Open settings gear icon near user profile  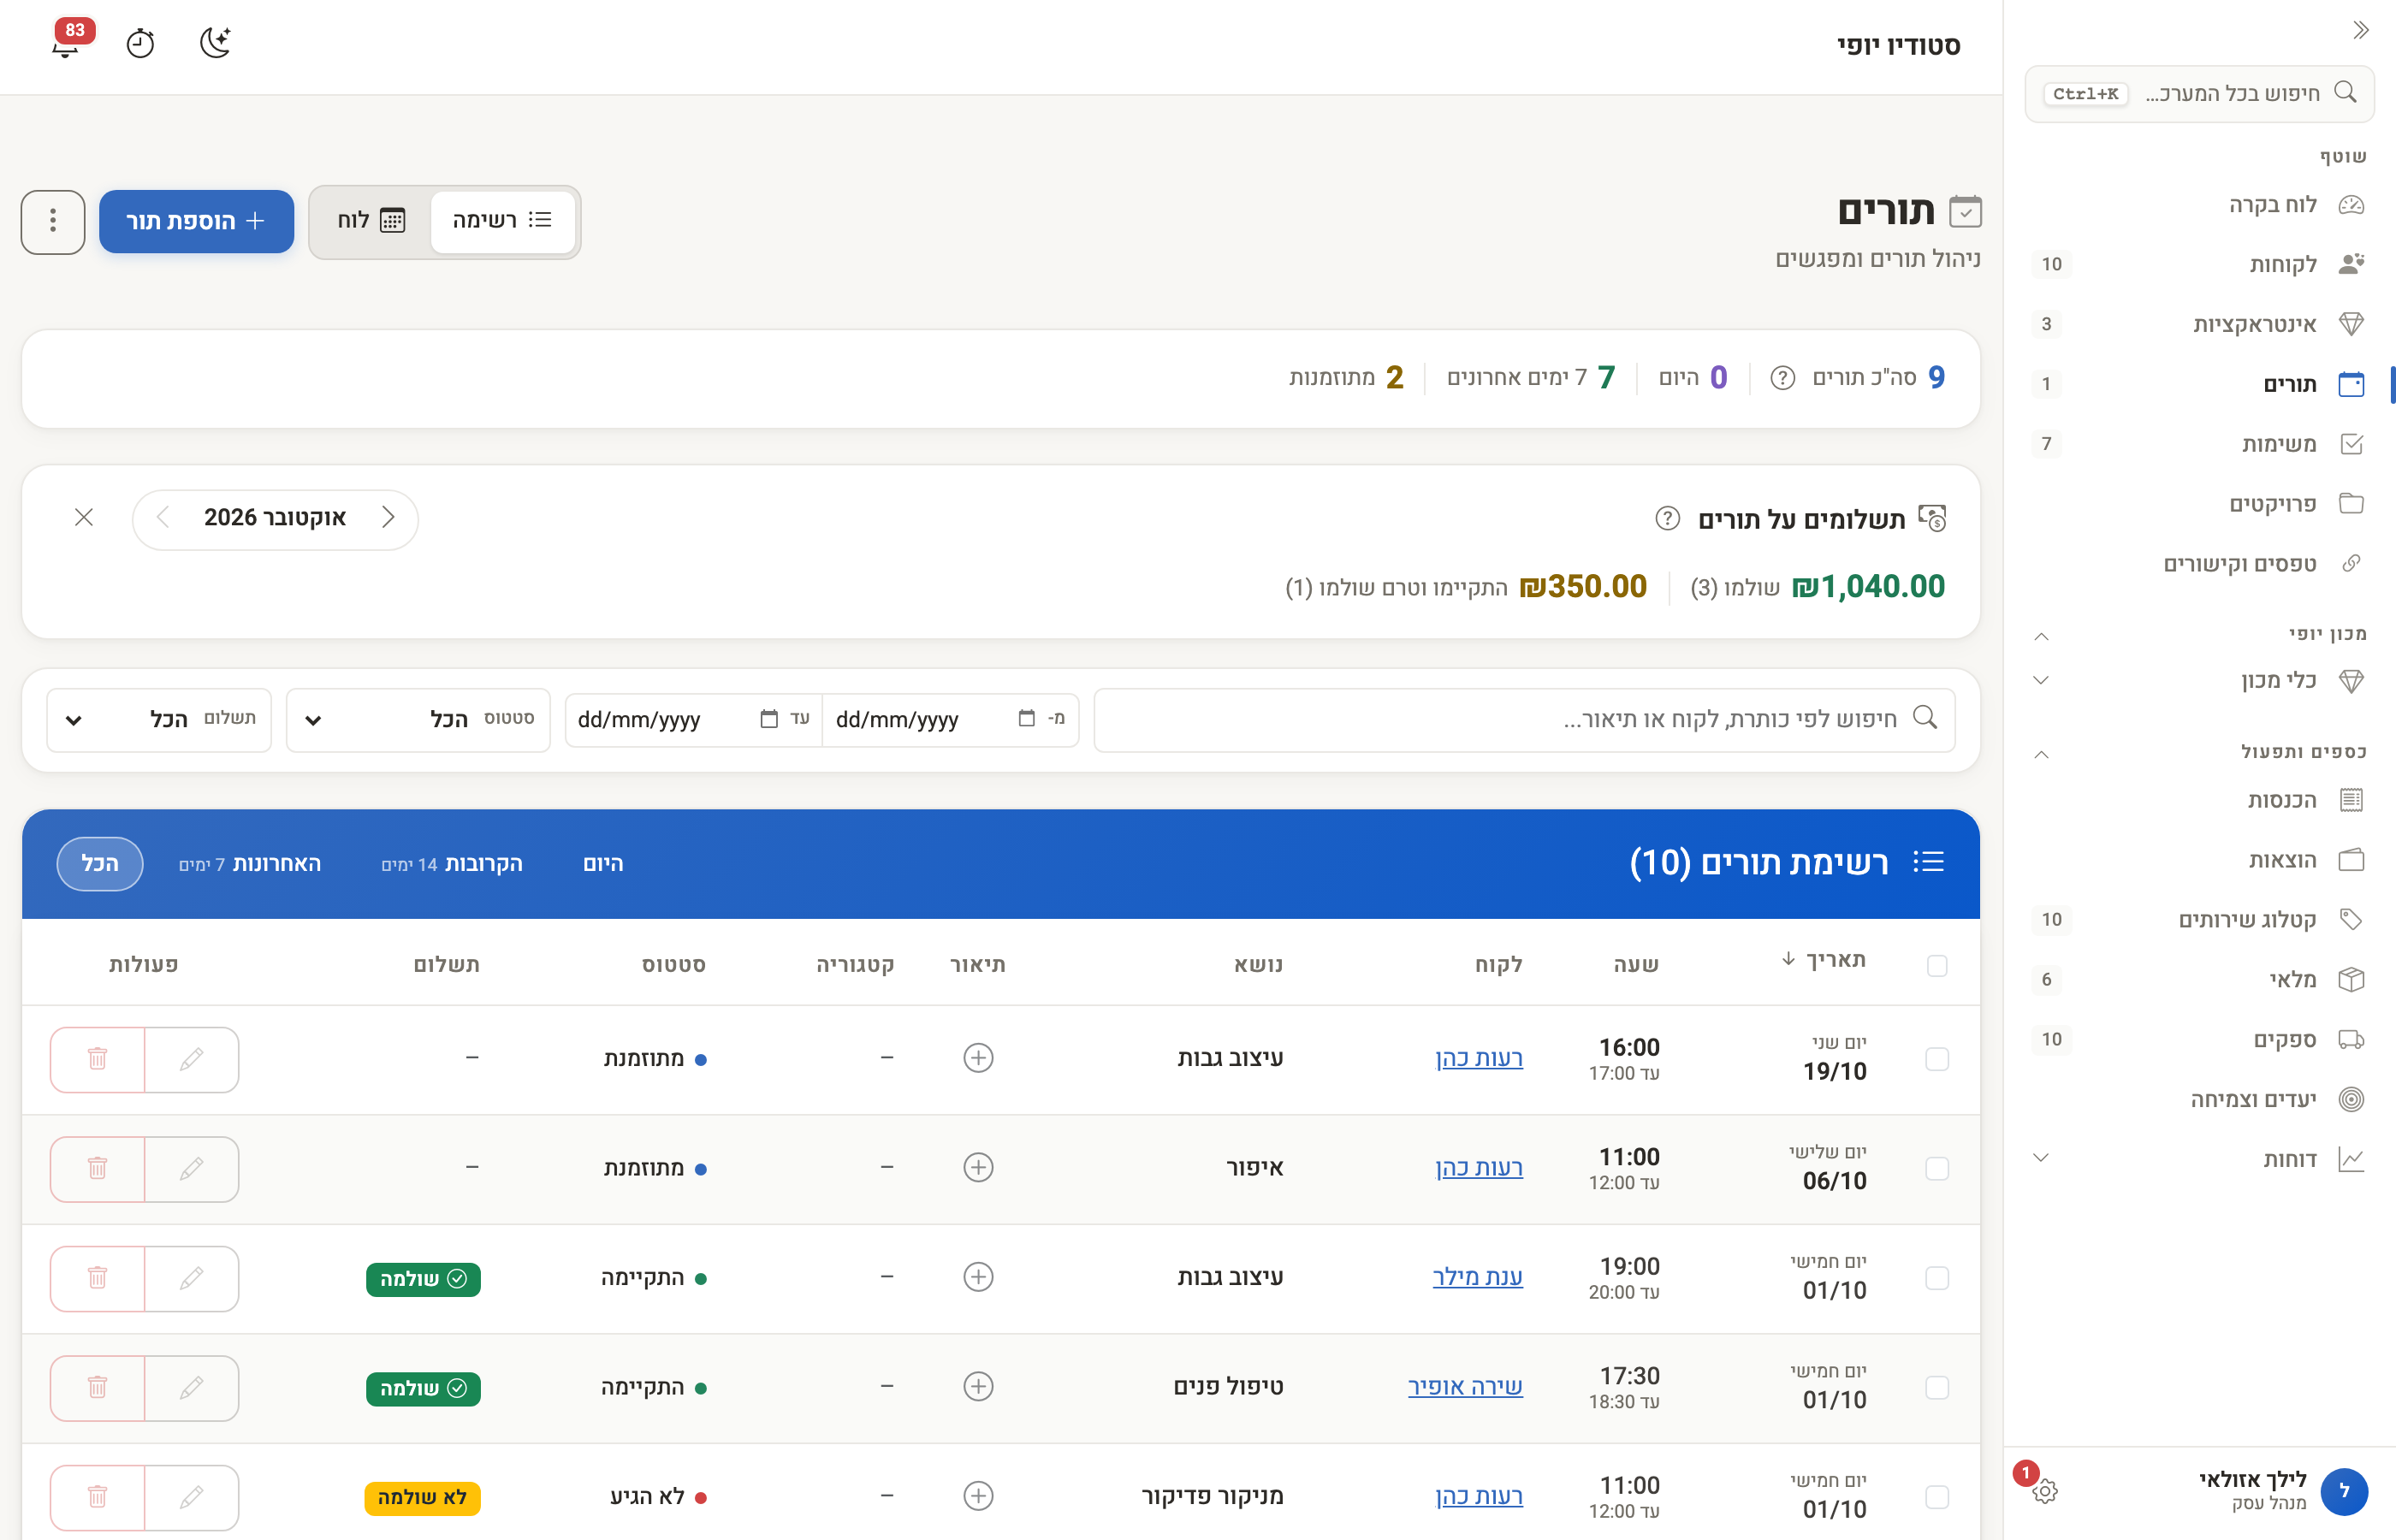click(2045, 1491)
